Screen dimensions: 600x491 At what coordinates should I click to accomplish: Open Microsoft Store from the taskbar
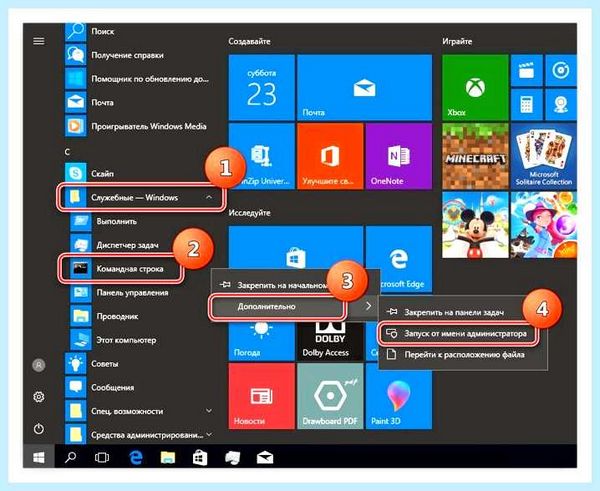click(200, 457)
